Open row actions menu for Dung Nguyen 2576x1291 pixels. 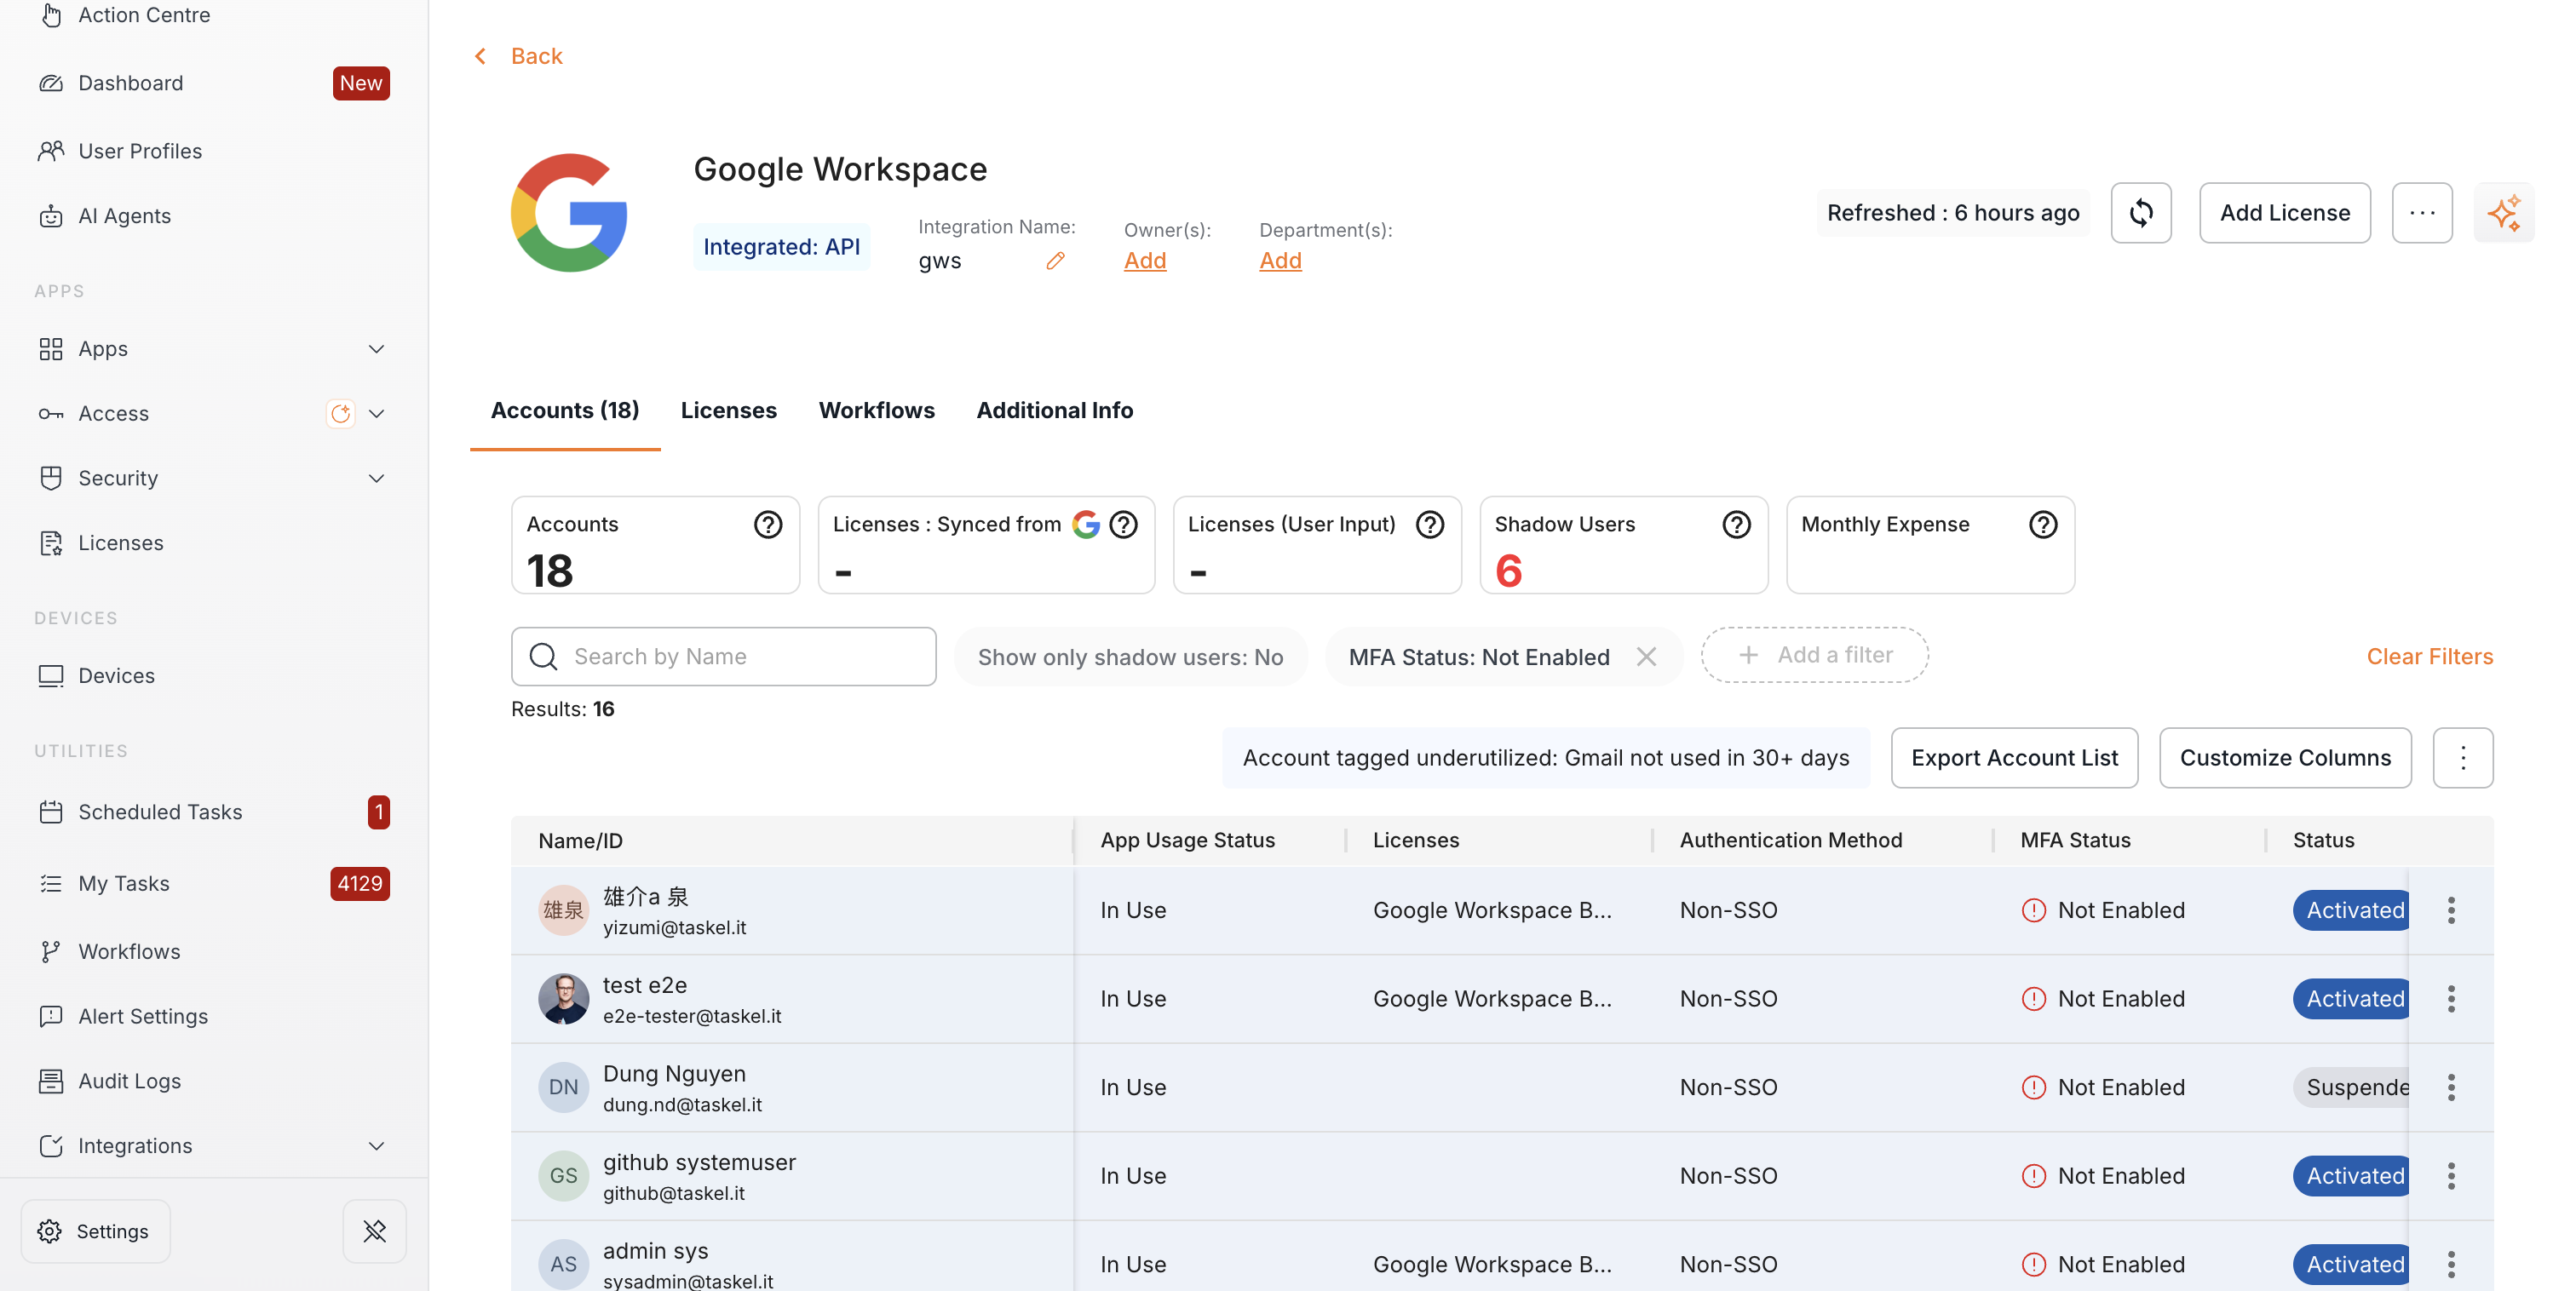pos(2451,1087)
